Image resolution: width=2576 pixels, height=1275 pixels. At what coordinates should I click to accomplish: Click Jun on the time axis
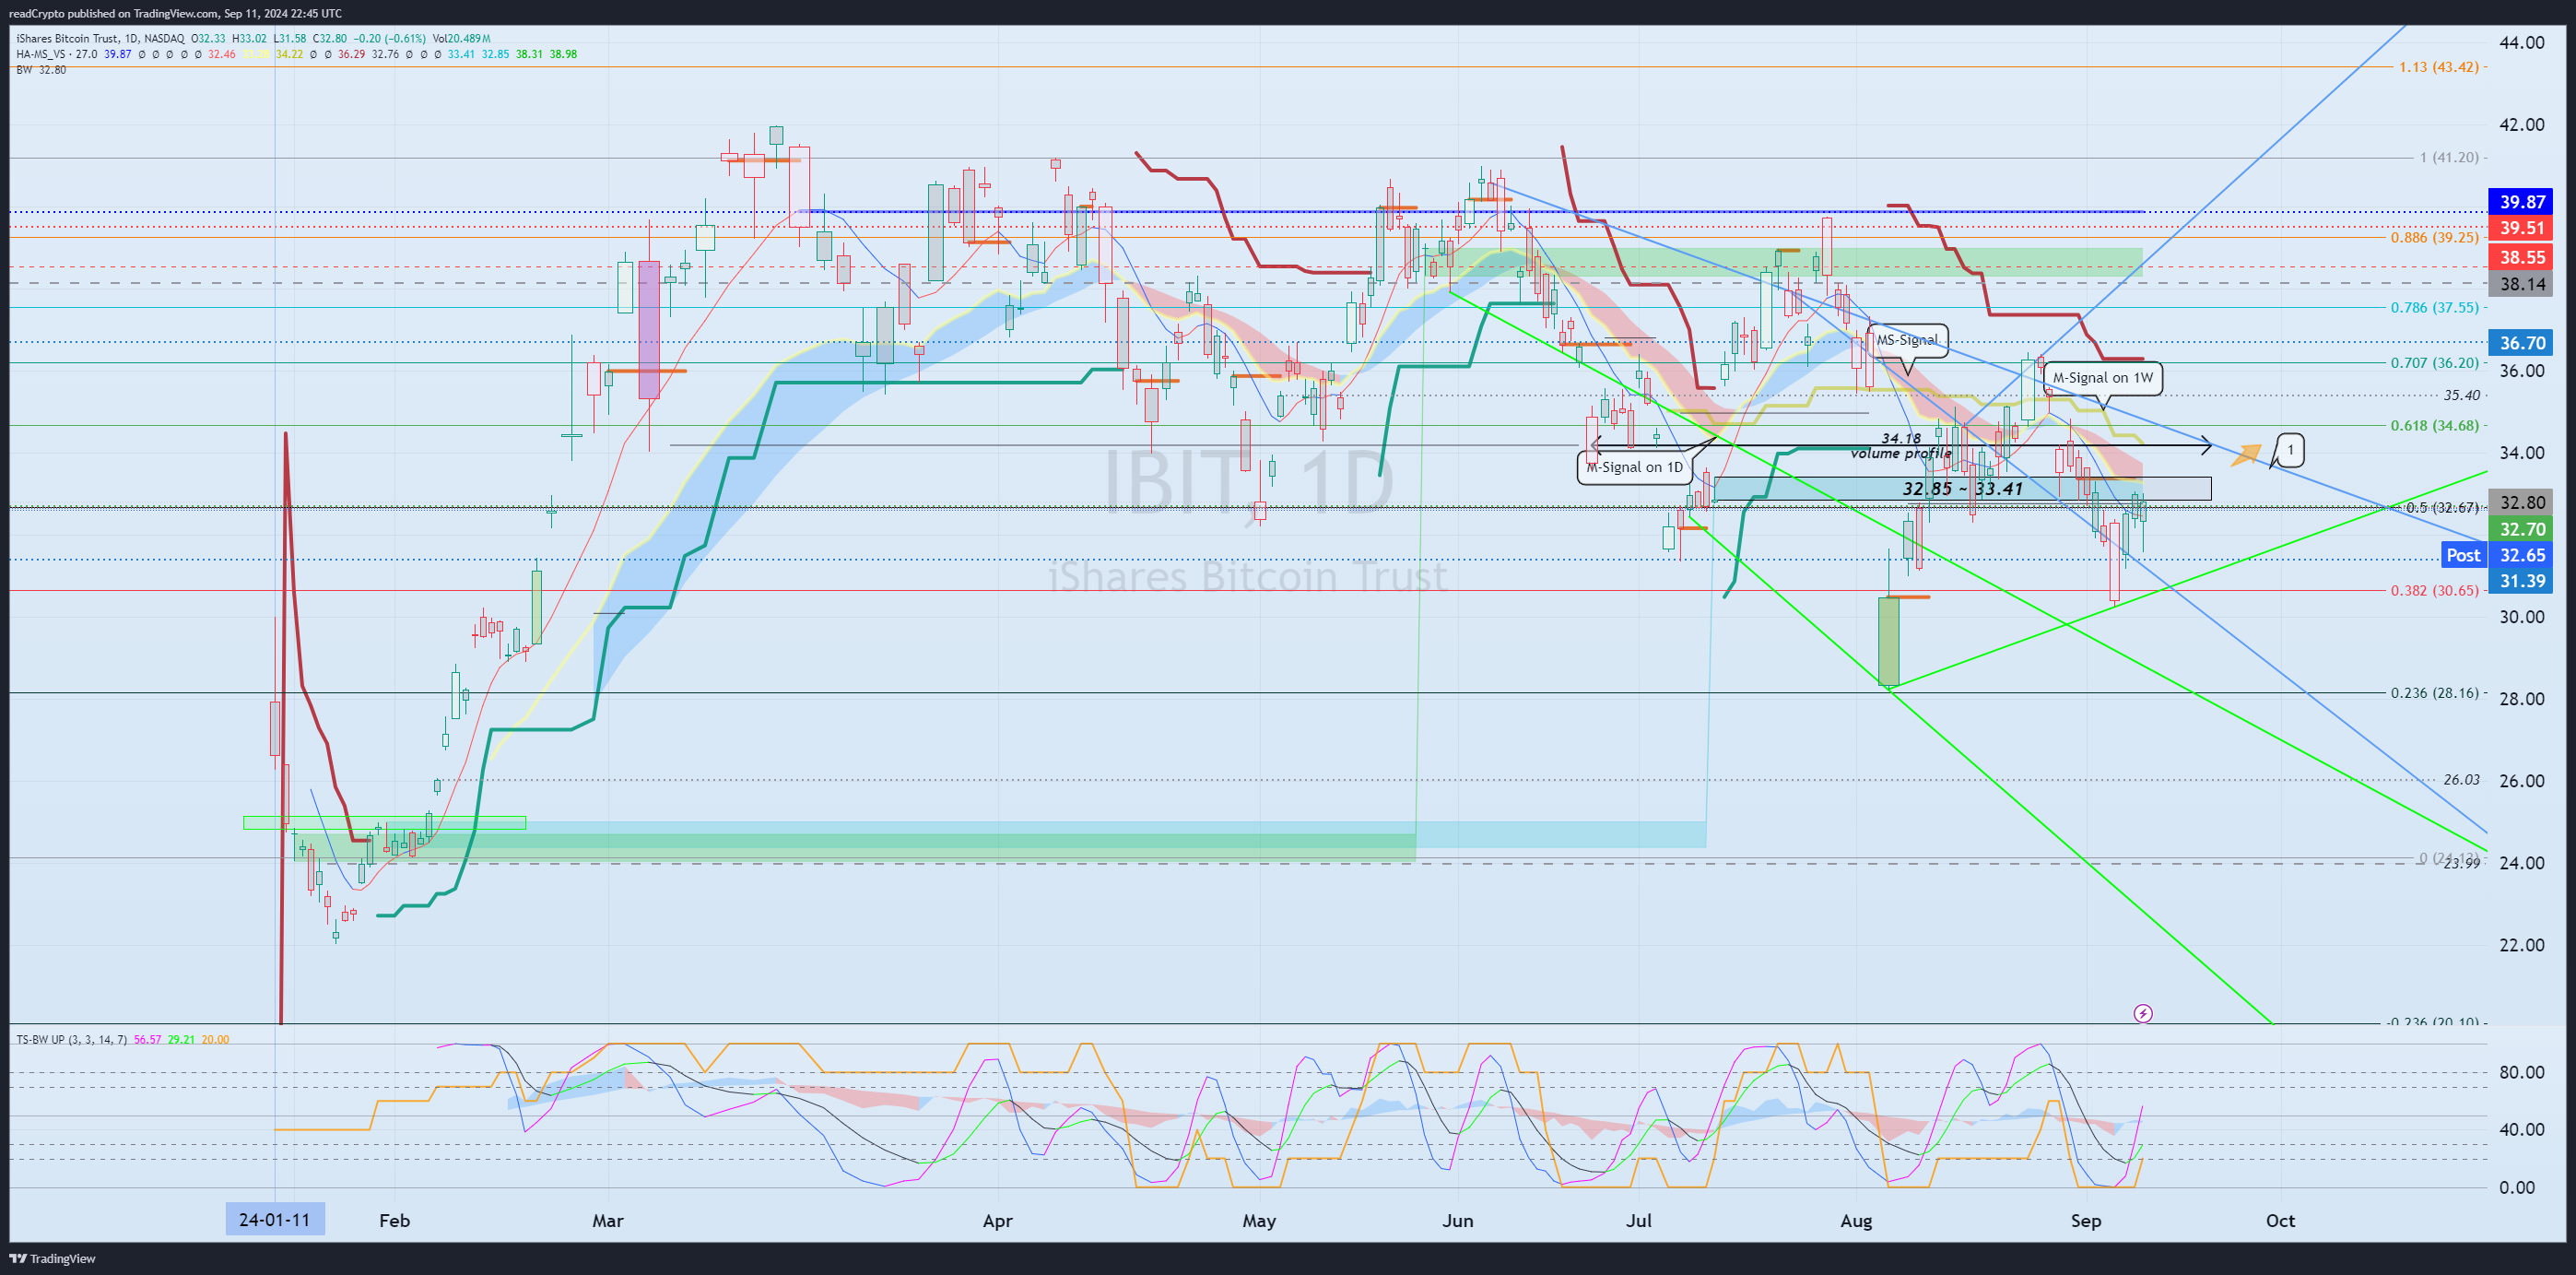(1458, 1221)
